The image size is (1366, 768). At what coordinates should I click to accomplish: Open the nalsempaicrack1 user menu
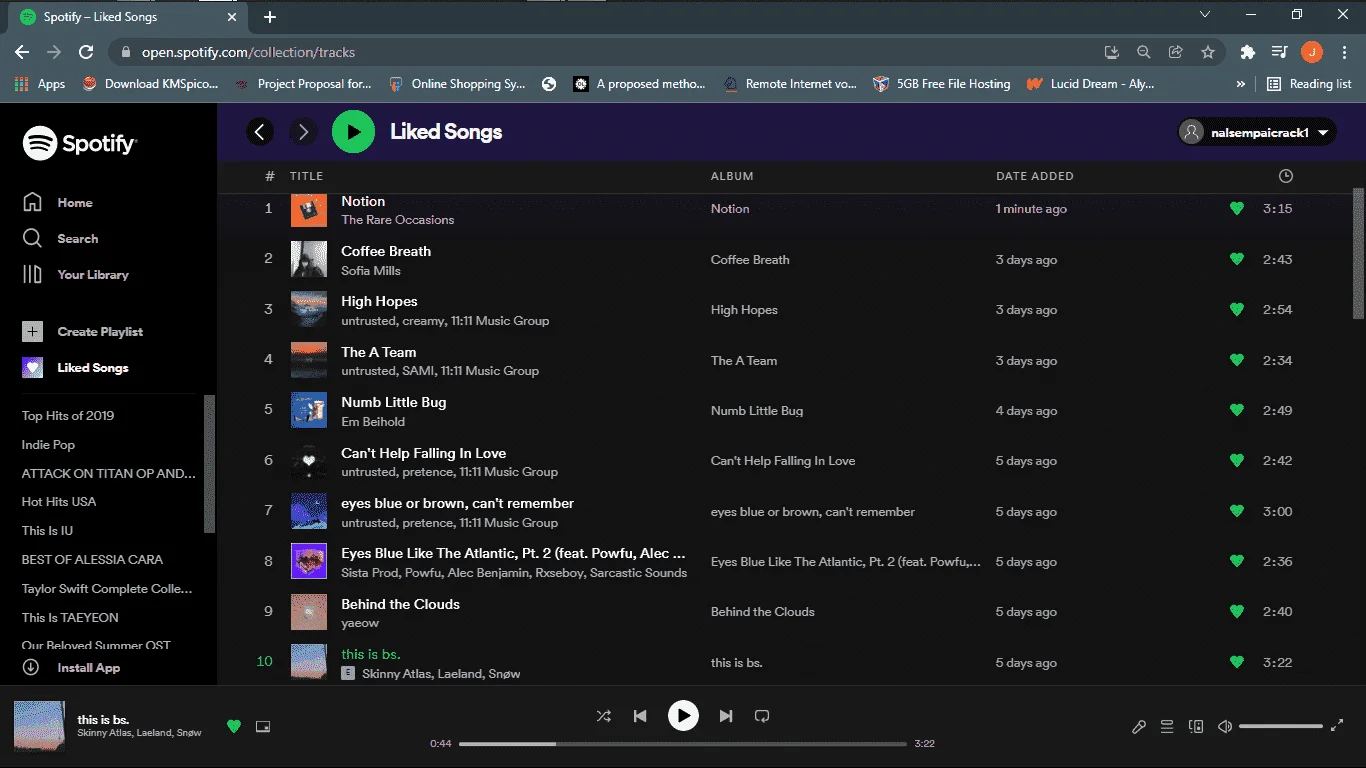point(1257,132)
